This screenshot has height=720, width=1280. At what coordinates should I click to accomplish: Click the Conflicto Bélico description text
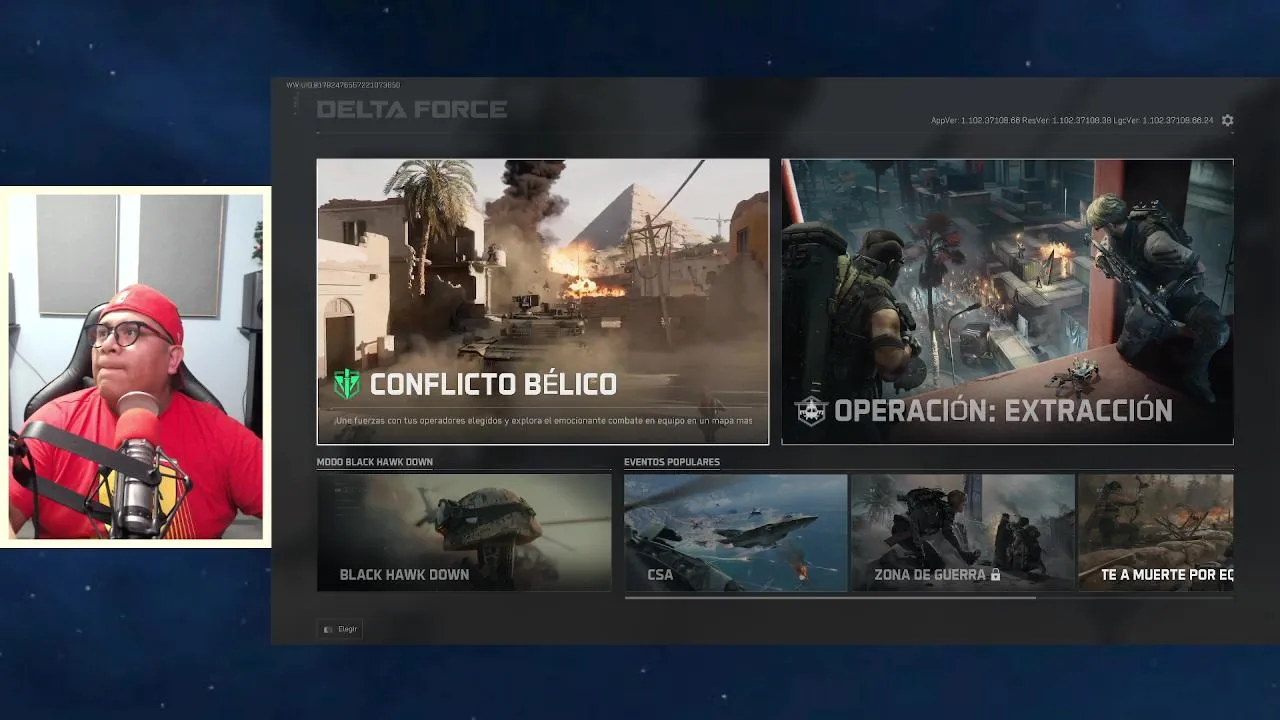[x=544, y=421]
